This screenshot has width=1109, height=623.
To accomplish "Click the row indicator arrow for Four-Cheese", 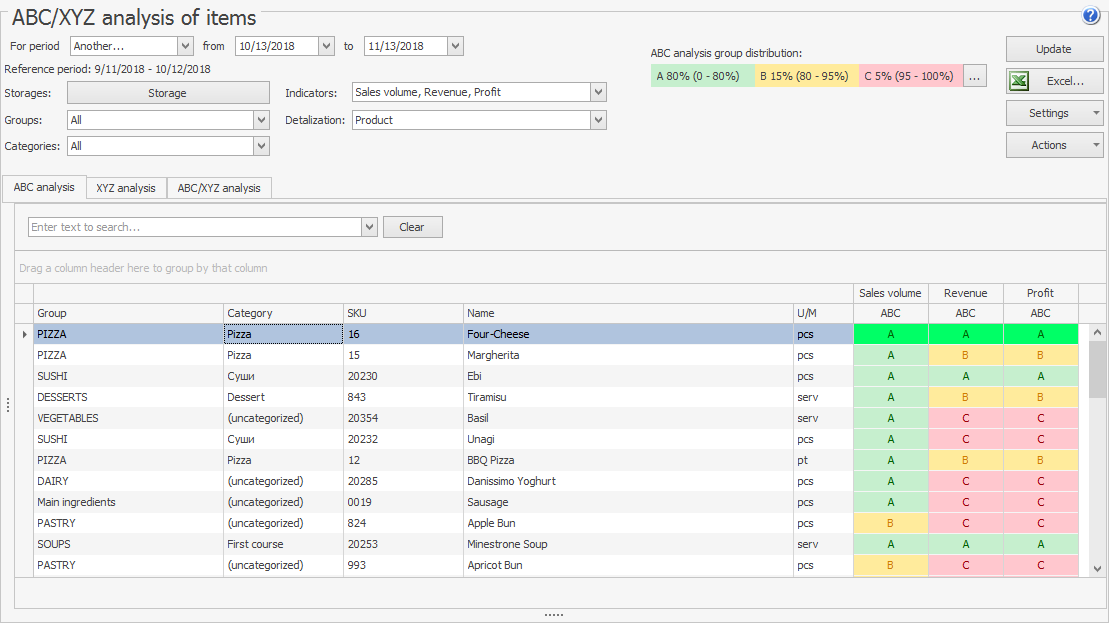I will click(24, 334).
